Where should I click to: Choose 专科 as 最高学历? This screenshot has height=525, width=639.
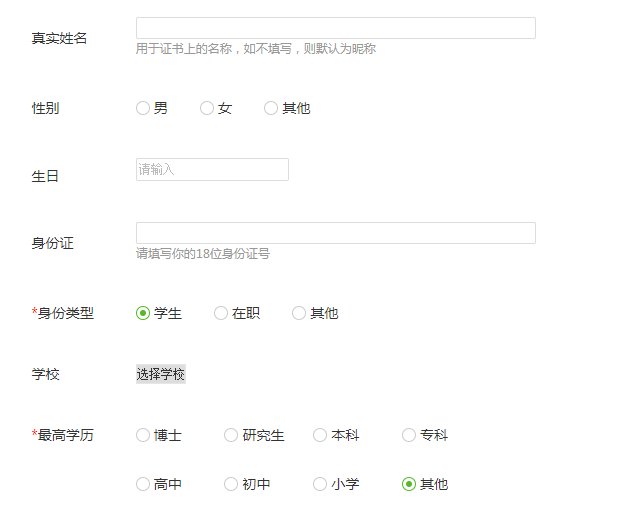click(409, 435)
